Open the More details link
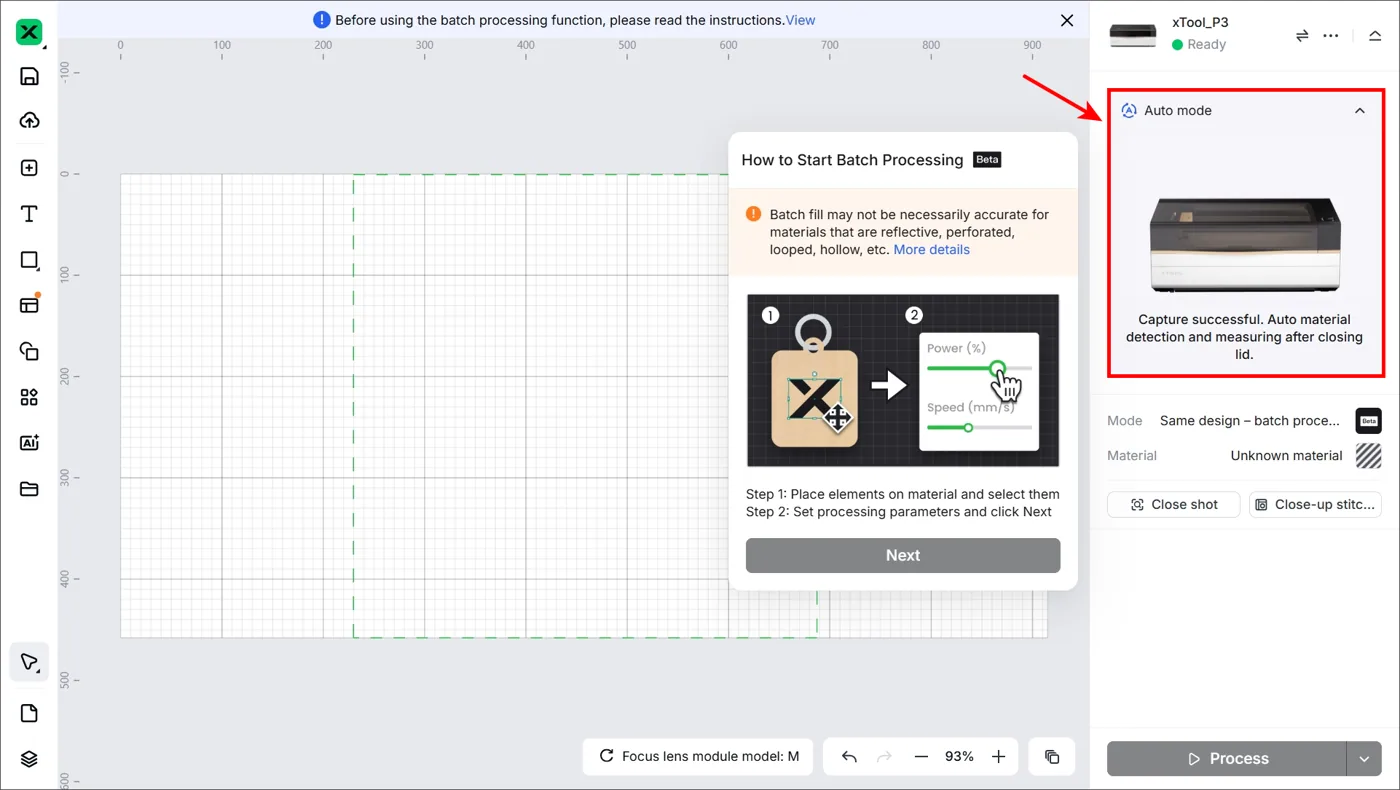 point(931,250)
